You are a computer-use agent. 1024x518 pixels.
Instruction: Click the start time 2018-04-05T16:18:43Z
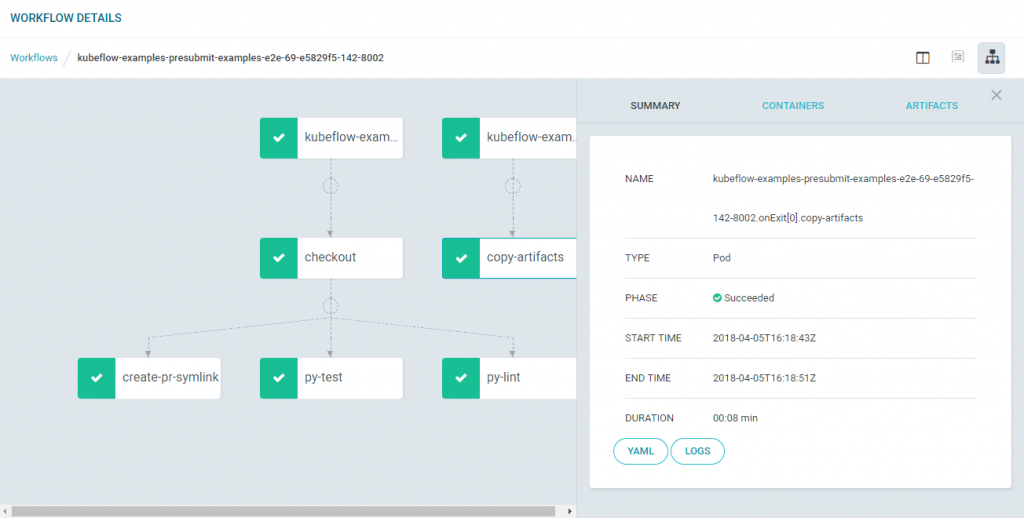pos(764,338)
